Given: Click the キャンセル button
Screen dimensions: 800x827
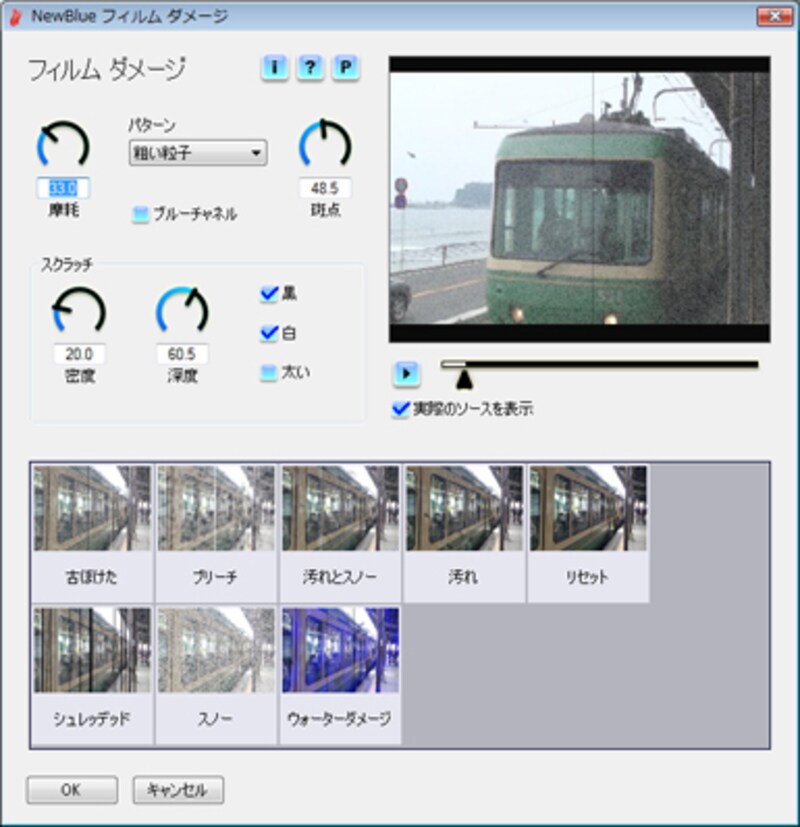Looking at the screenshot, I should tap(178, 790).
